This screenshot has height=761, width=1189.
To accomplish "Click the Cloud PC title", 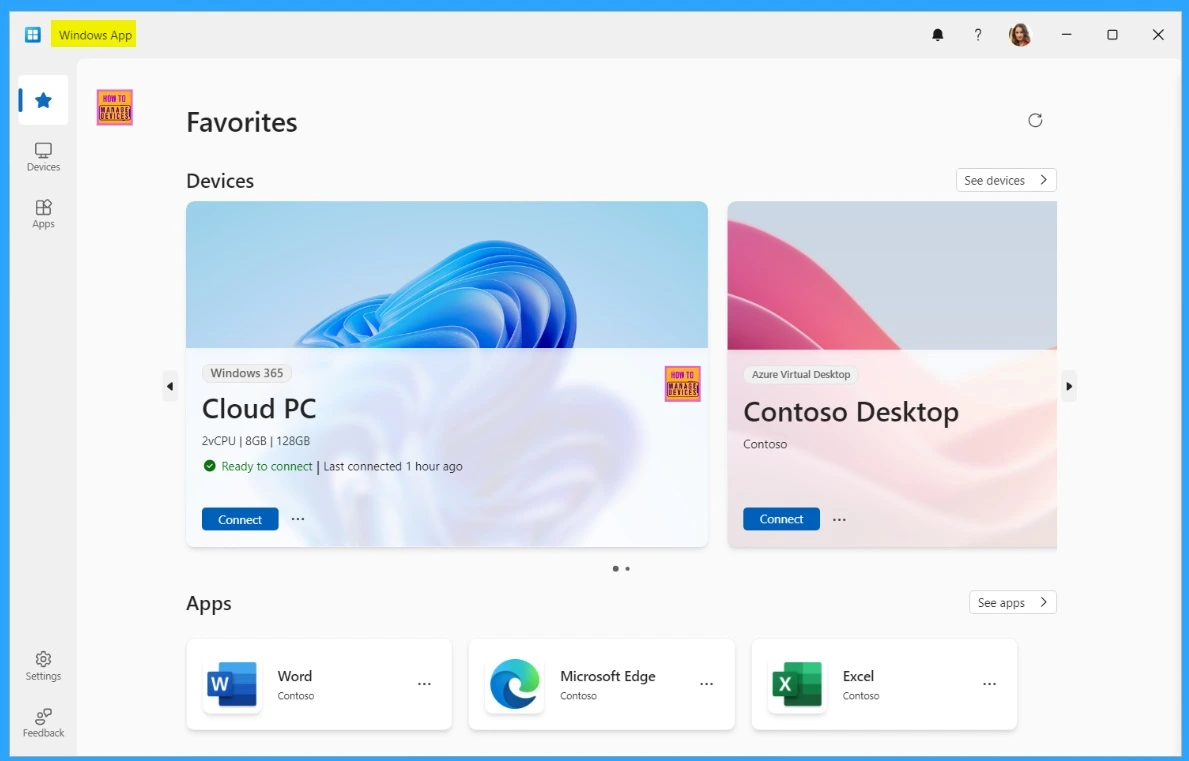I will 259,409.
